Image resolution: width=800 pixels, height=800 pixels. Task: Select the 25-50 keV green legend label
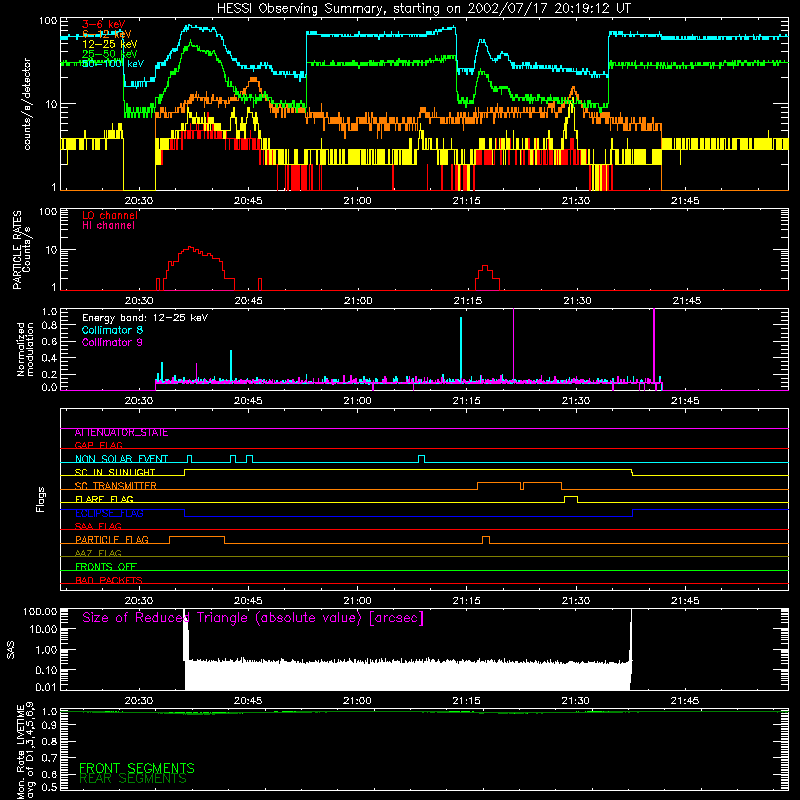pos(109,54)
